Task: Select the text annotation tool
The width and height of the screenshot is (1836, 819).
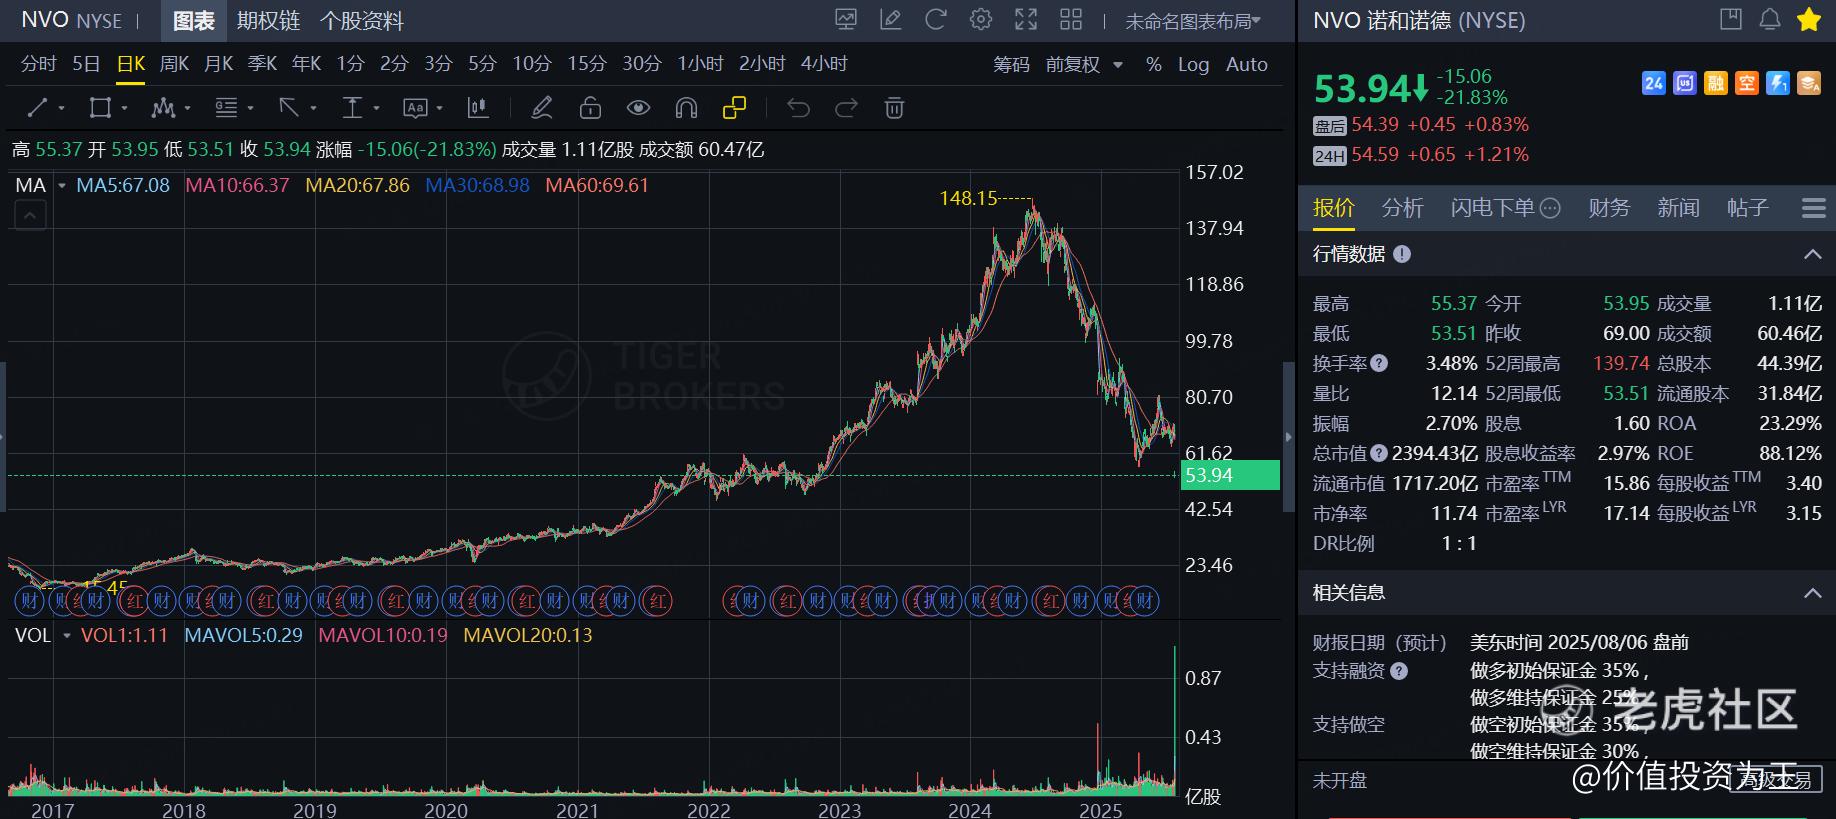Action: [x=415, y=107]
